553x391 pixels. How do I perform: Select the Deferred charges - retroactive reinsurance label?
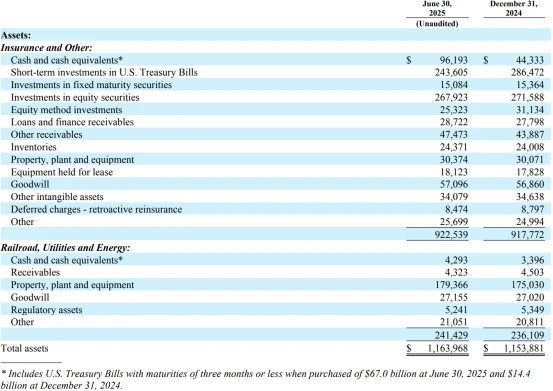pos(96,209)
